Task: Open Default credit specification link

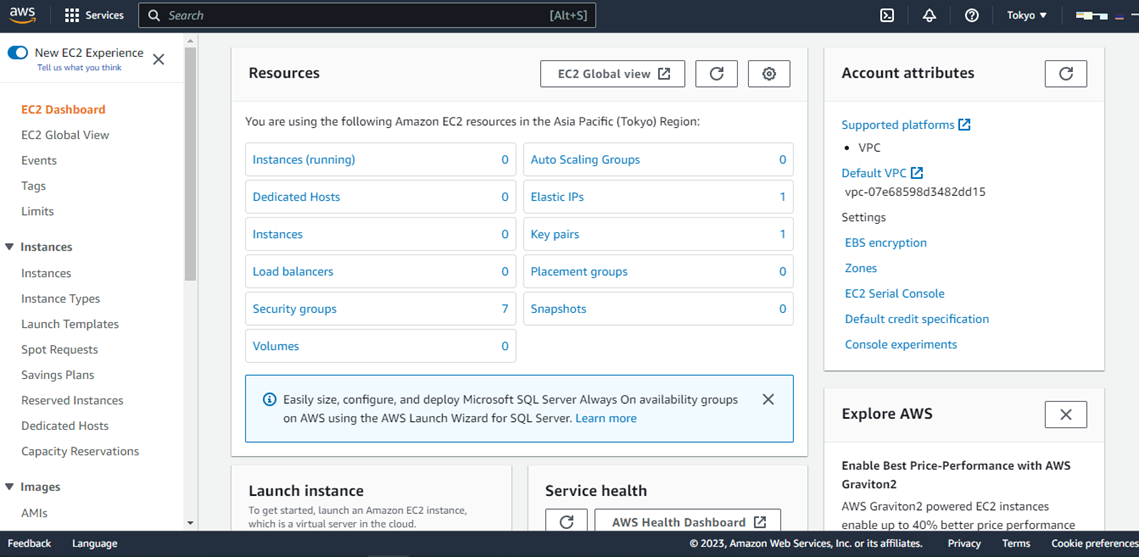Action: (x=917, y=319)
